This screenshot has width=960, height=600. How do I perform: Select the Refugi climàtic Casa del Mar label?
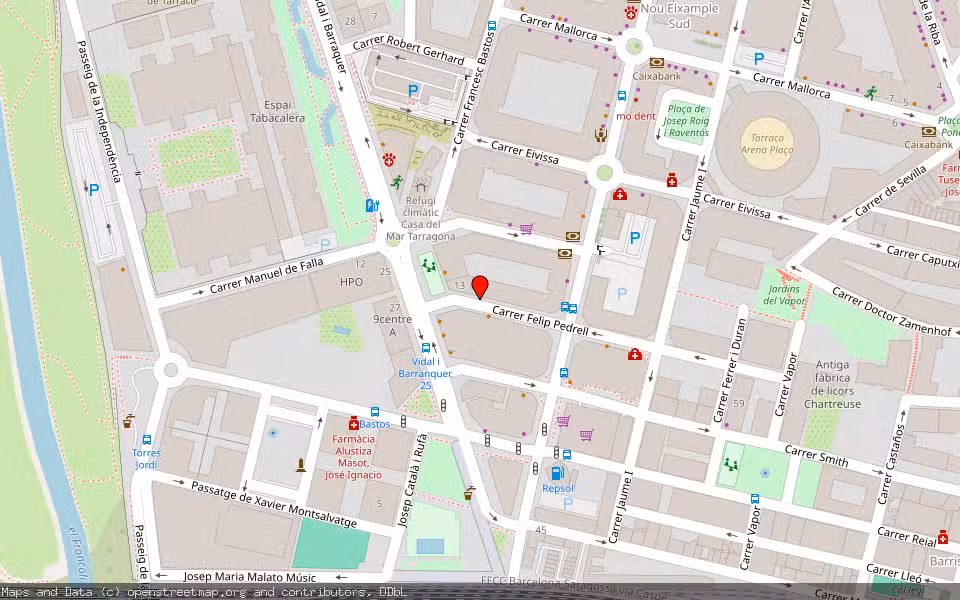tap(421, 218)
